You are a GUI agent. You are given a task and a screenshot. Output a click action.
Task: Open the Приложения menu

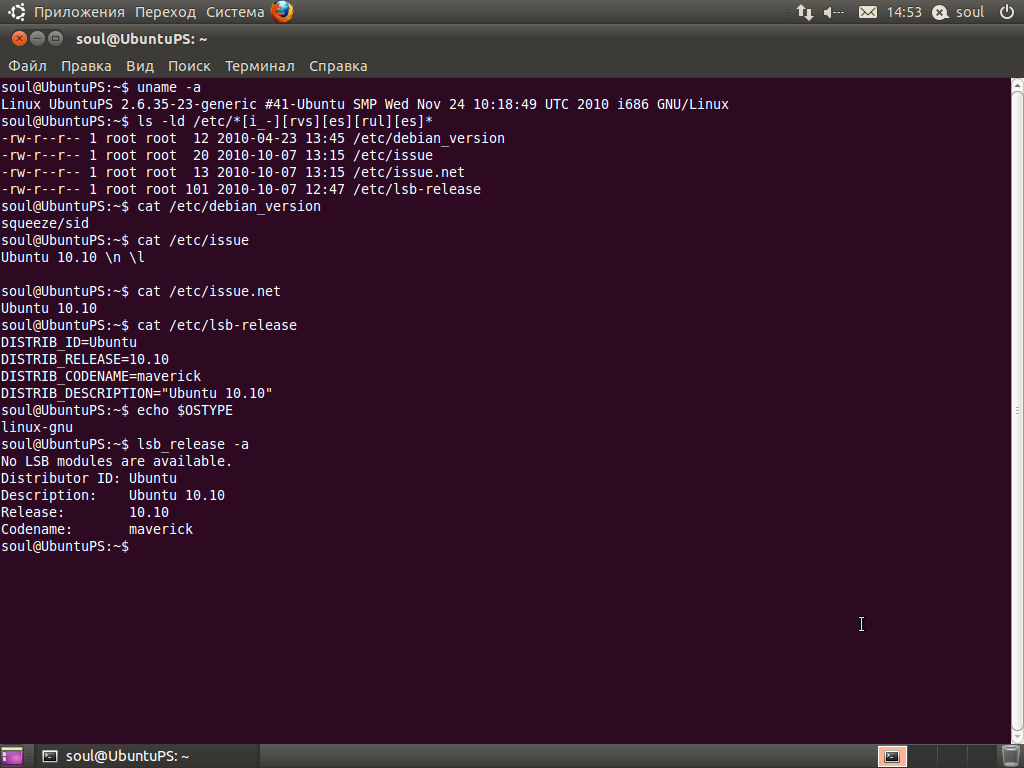pyautogui.click(x=79, y=12)
